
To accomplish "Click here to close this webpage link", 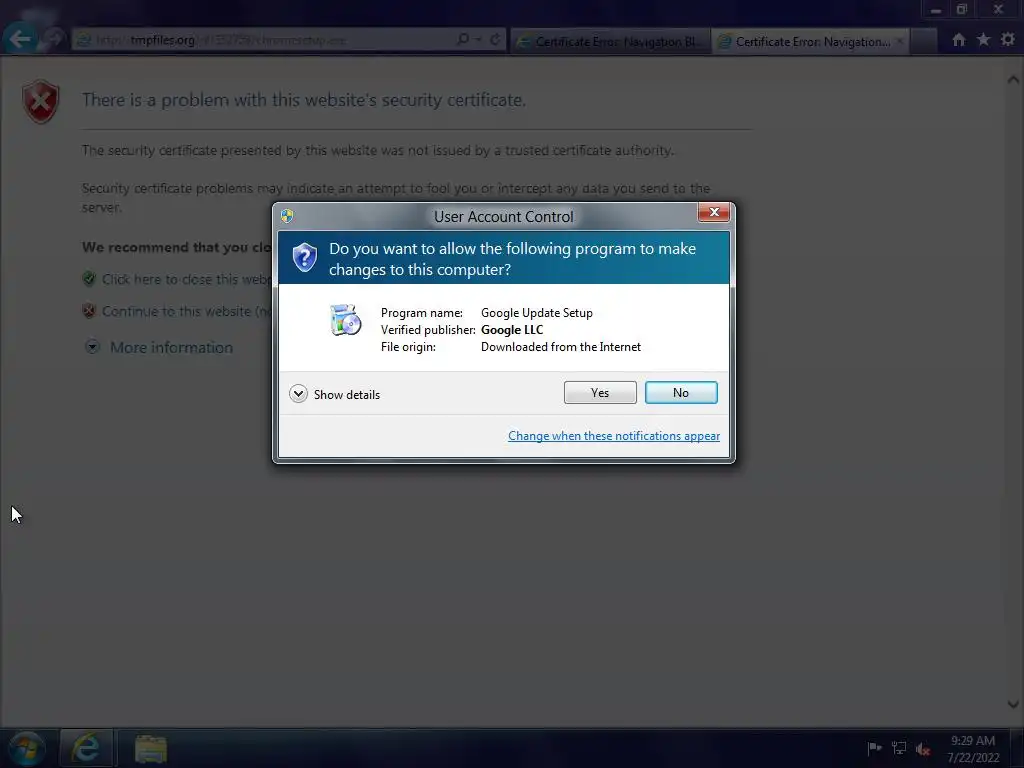I will (185, 280).
